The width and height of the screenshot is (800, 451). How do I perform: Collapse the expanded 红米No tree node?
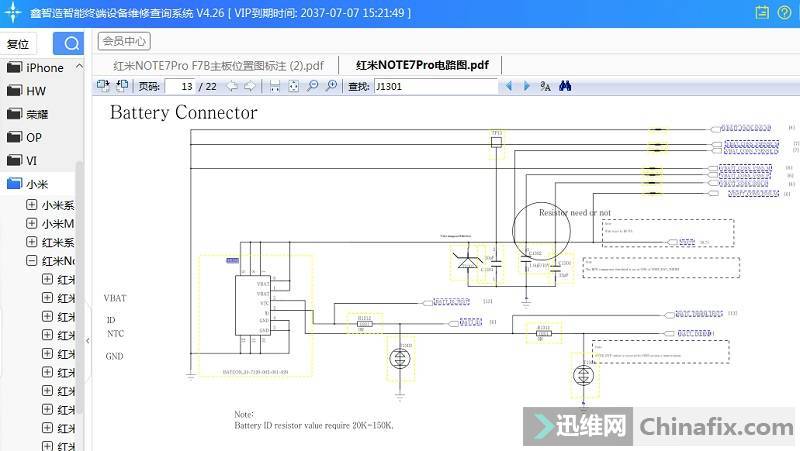point(32,261)
